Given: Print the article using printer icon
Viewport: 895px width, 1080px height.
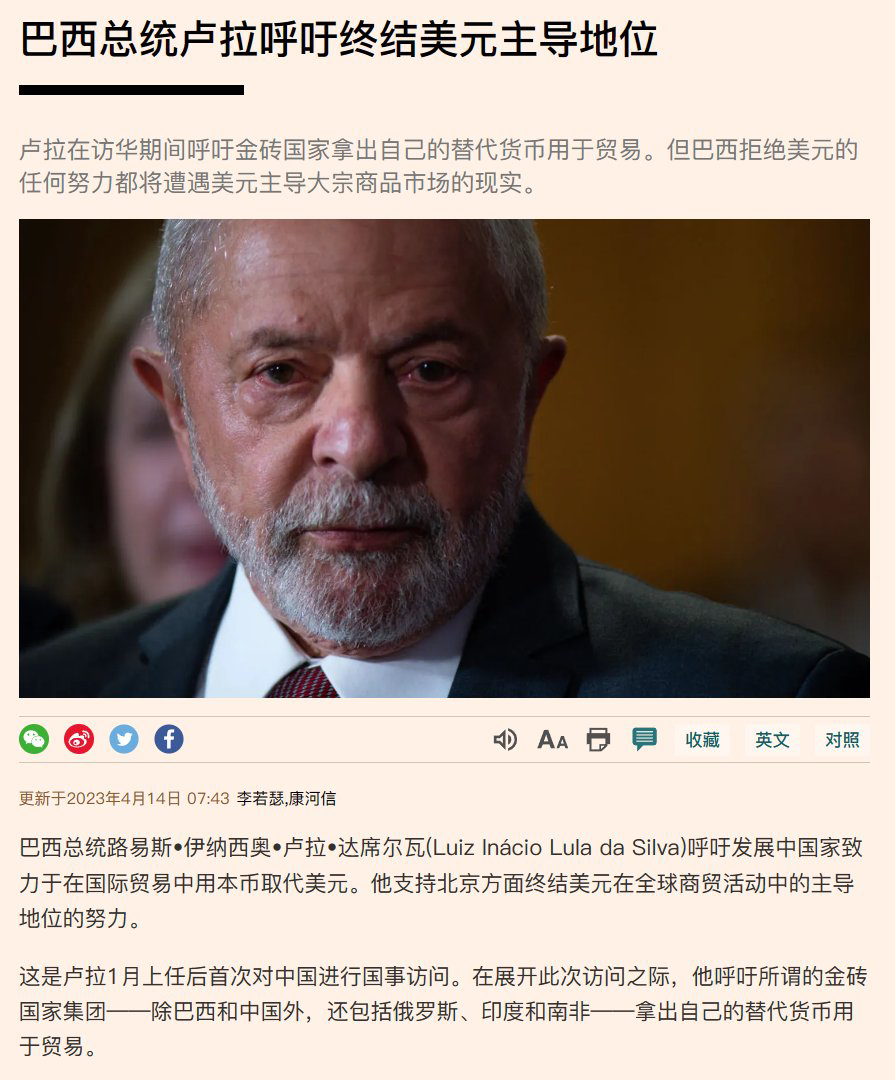Looking at the screenshot, I should pyautogui.click(x=598, y=739).
